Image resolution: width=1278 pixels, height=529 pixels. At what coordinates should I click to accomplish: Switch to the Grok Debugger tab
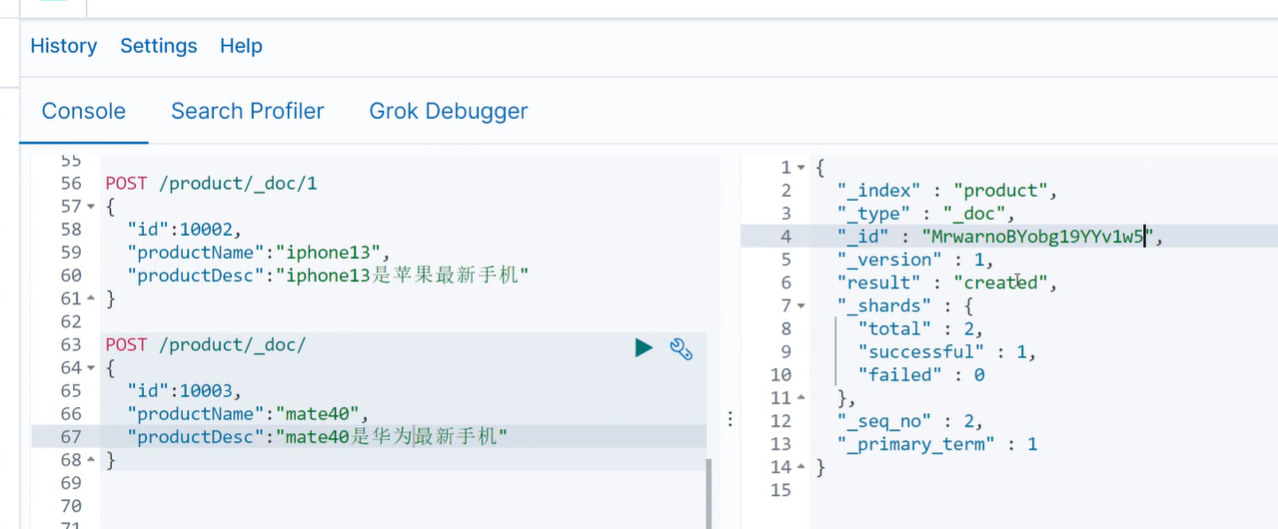449,111
